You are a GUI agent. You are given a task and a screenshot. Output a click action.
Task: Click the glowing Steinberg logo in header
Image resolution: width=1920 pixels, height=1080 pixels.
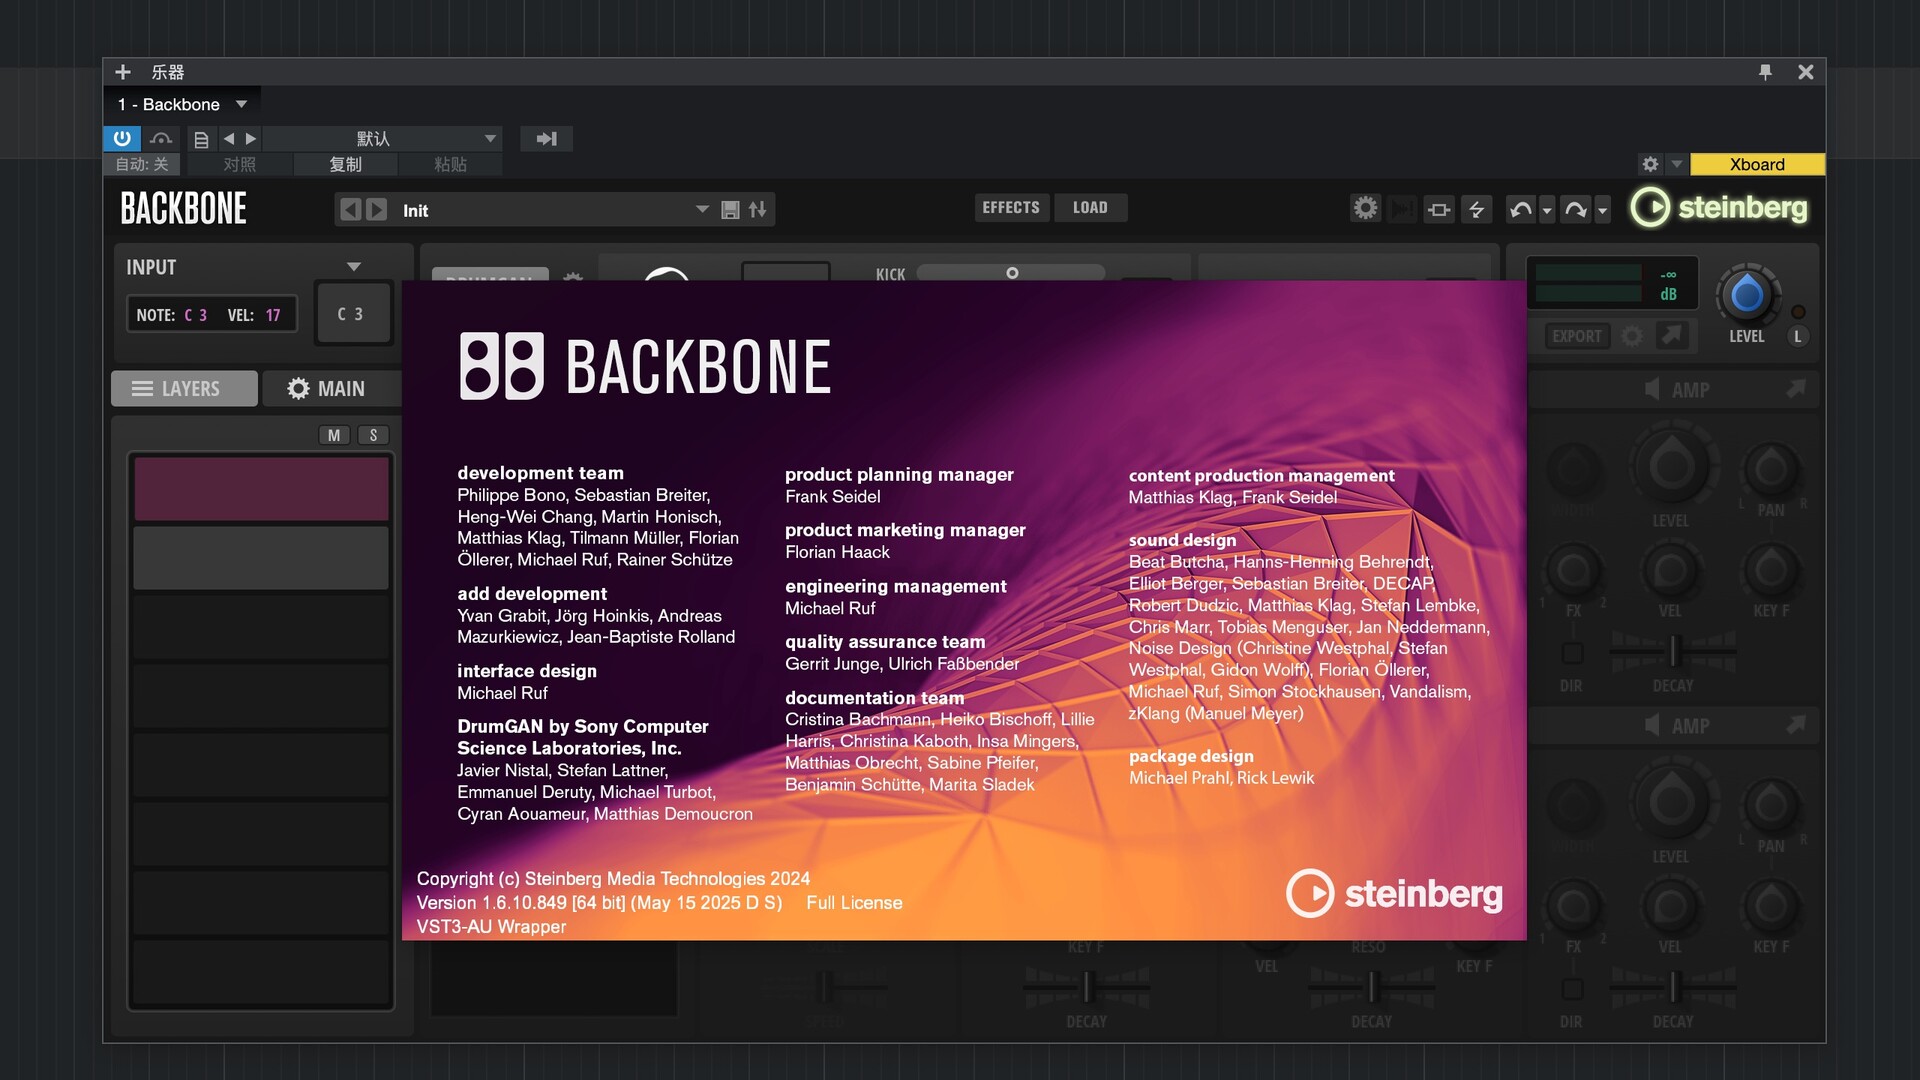(1719, 208)
